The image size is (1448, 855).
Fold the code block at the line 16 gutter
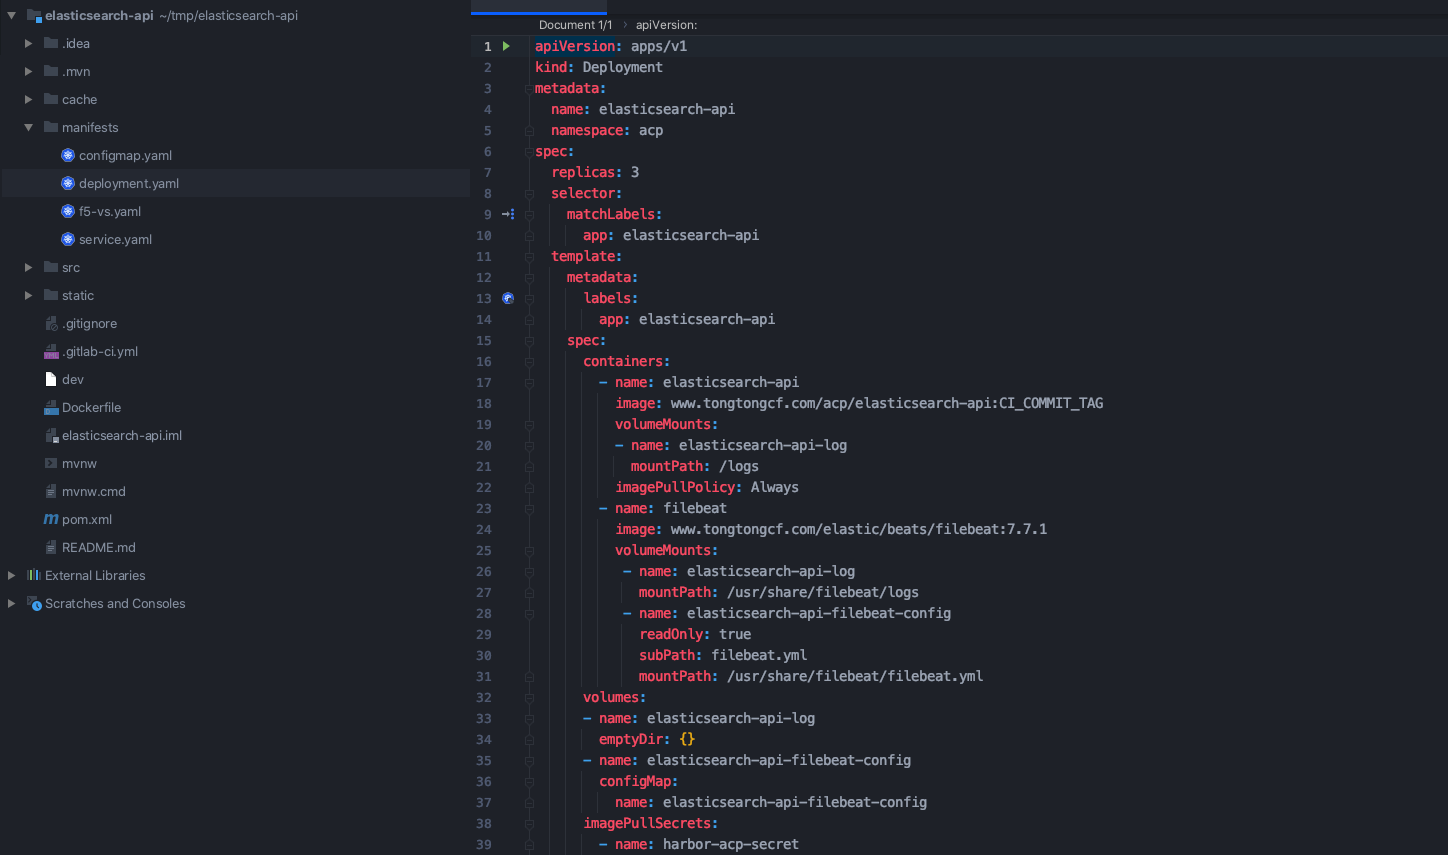click(x=529, y=361)
